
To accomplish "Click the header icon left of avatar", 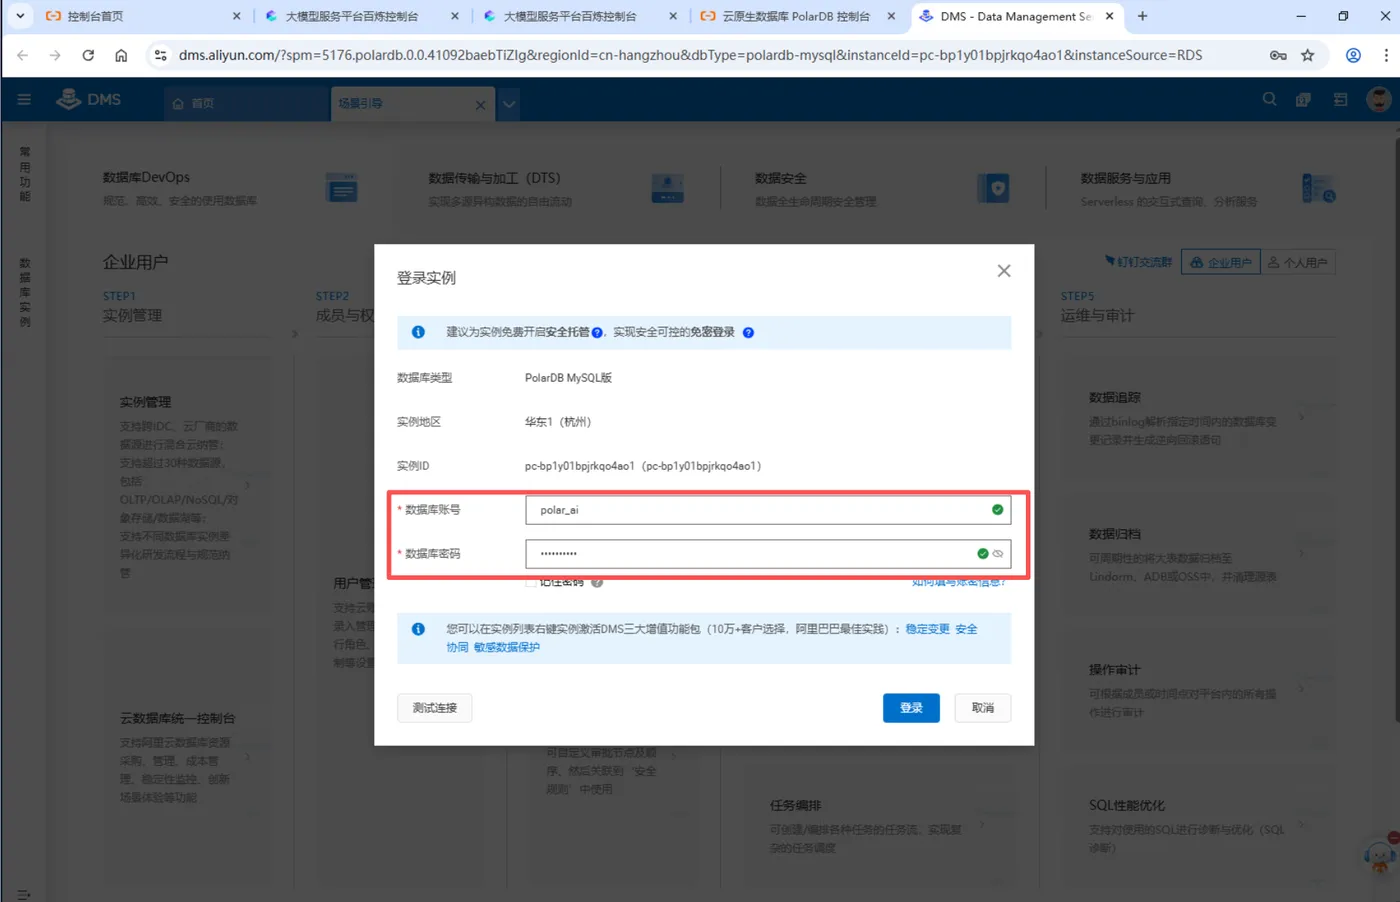I will [x=1341, y=100].
